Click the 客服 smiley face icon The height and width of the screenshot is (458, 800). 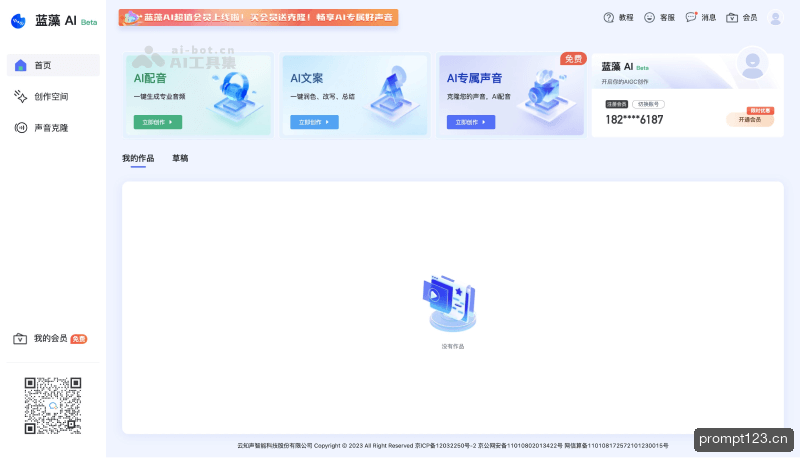click(649, 18)
